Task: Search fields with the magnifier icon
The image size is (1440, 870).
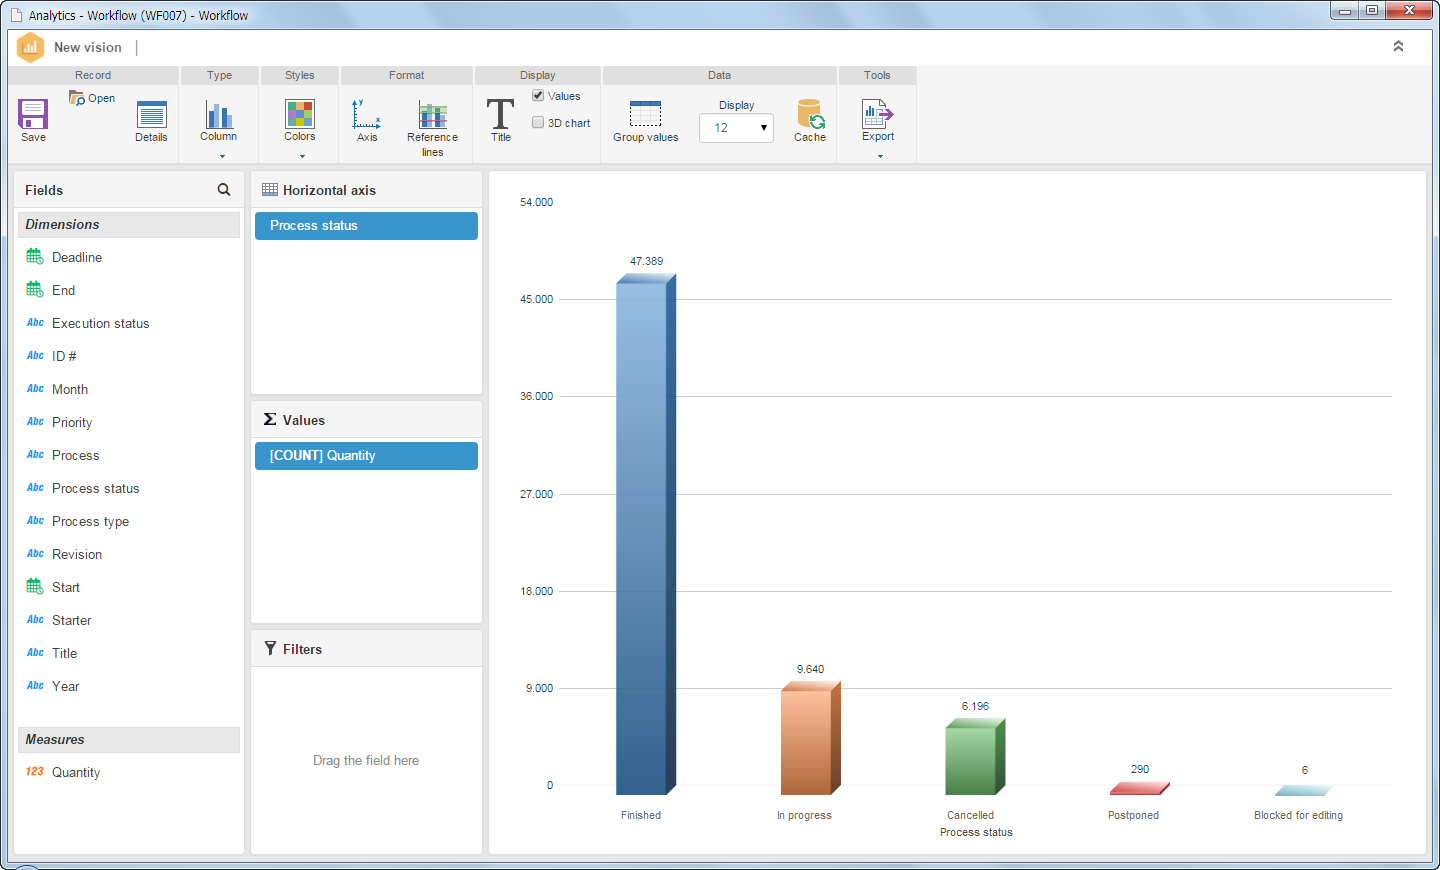Action: [224, 190]
